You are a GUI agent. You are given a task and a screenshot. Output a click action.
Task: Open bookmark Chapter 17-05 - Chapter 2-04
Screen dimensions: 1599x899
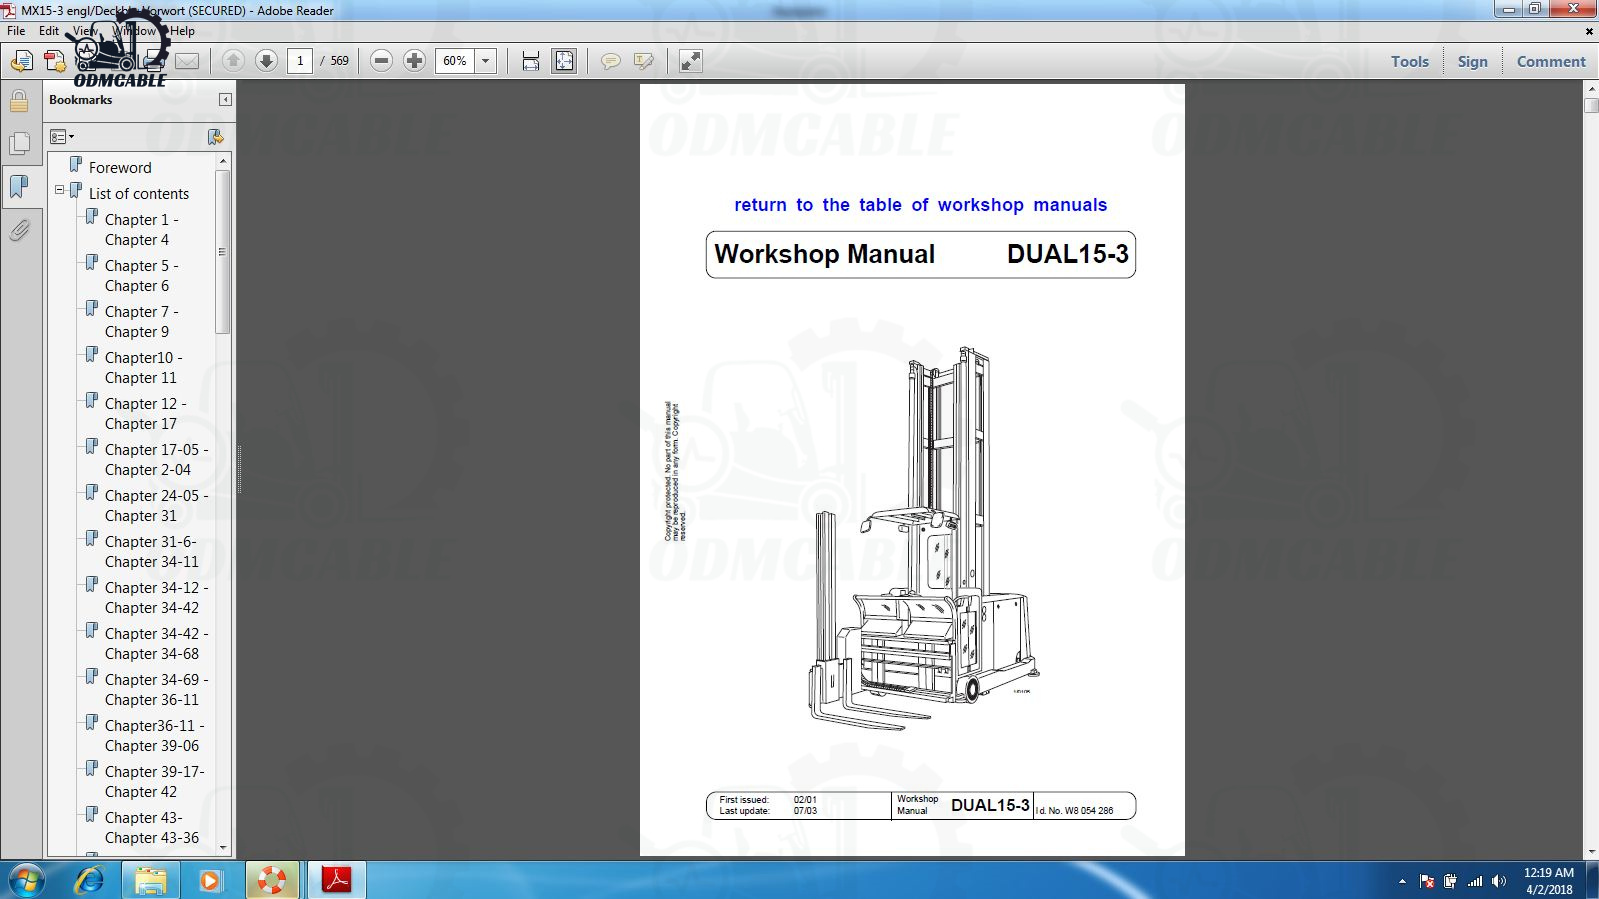pyautogui.click(x=157, y=460)
